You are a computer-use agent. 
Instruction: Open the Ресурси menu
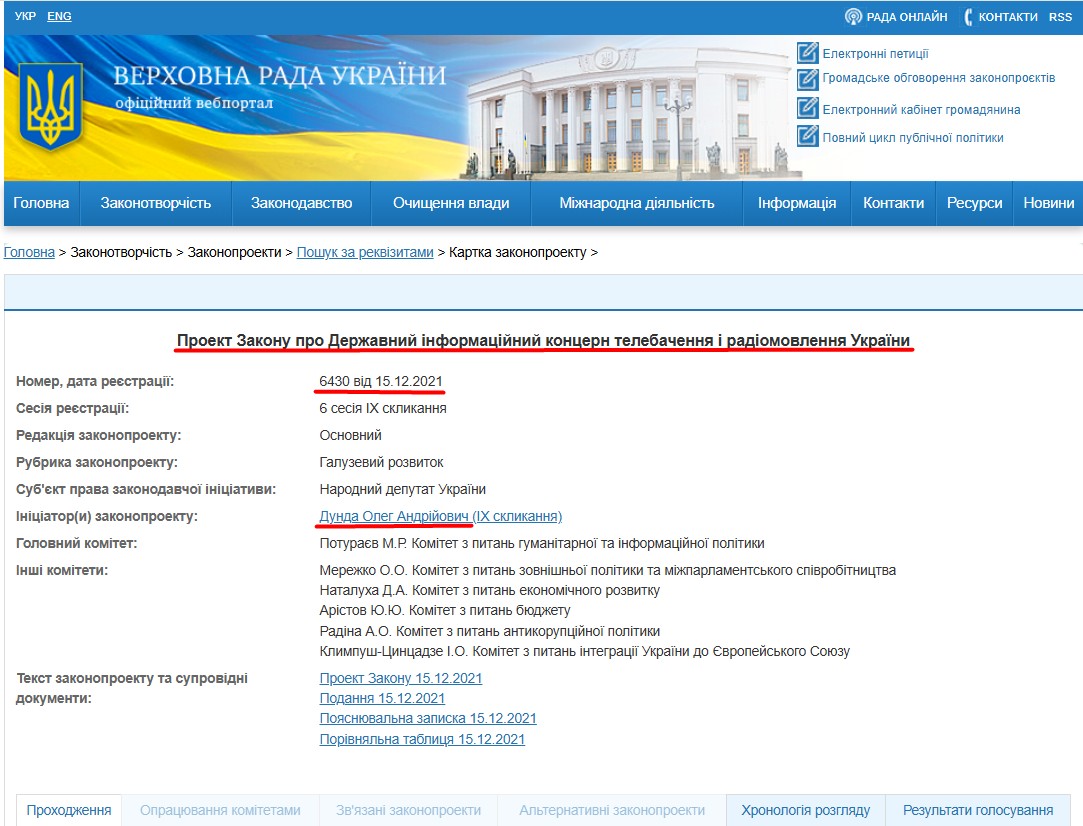pos(975,203)
